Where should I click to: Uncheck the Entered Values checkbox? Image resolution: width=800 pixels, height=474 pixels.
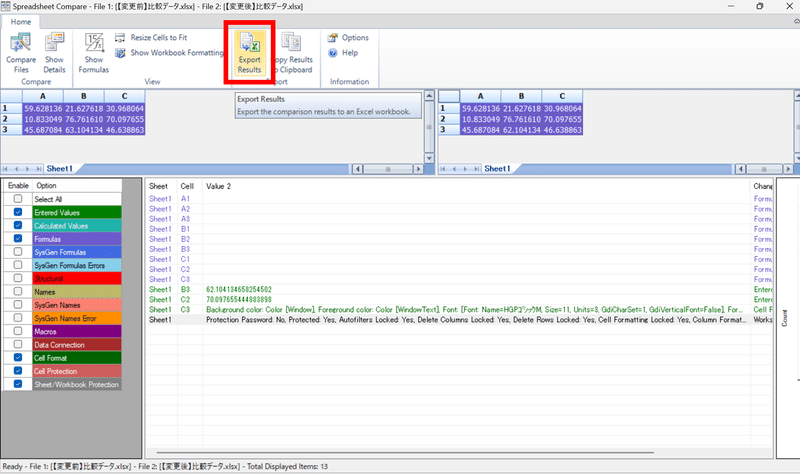pyautogui.click(x=18, y=212)
